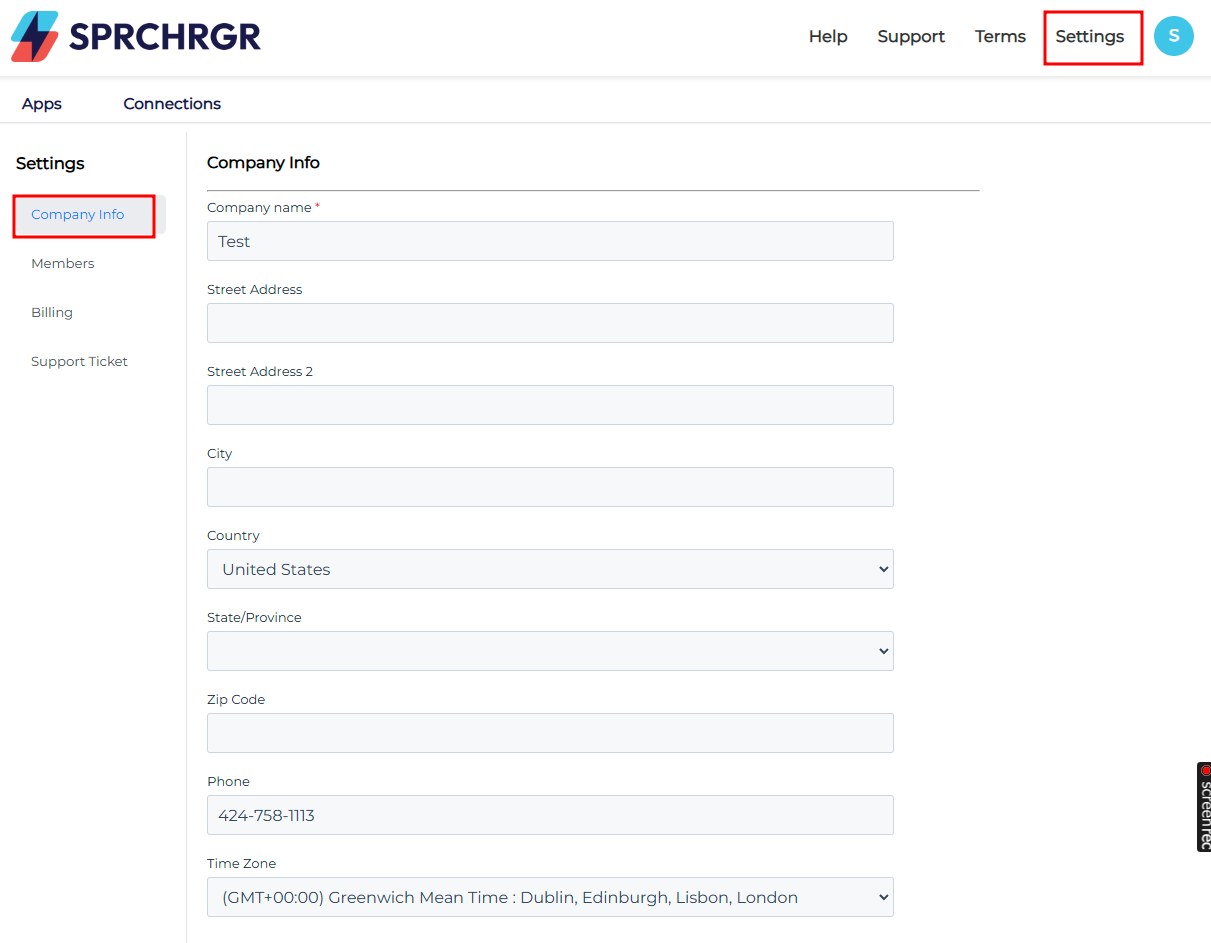The image size is (1211, 943).
Task: Click the screenrec recorder widget
Action: point(1204,807)
